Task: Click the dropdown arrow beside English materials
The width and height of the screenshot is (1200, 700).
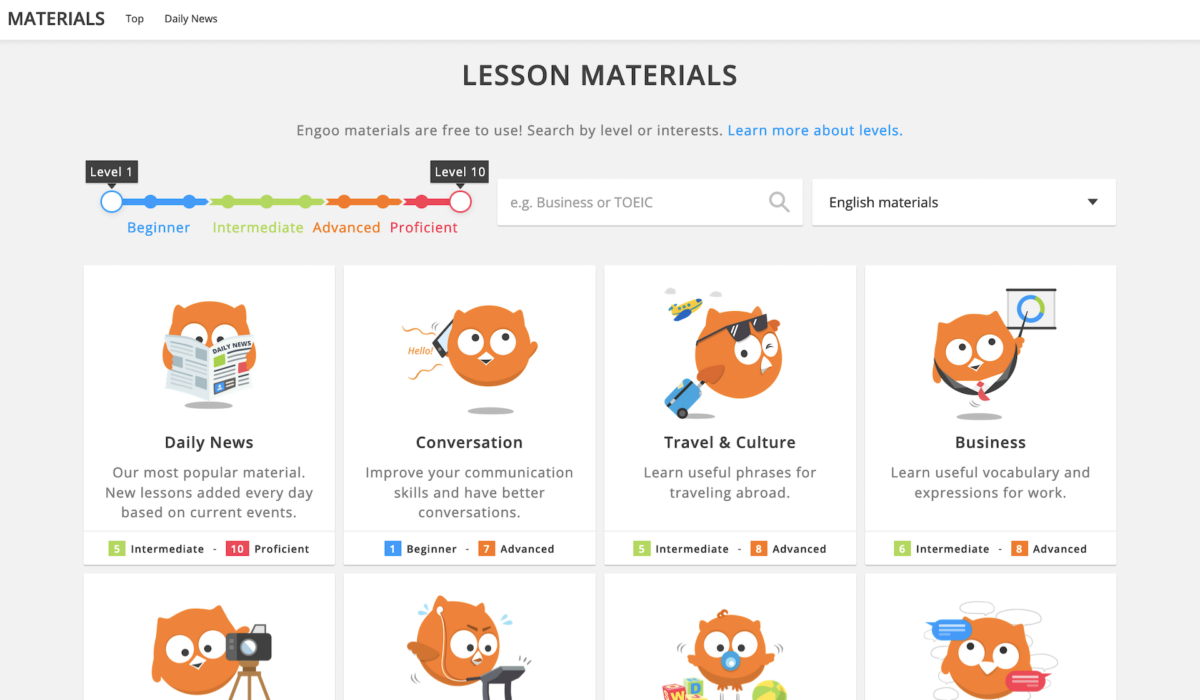Action: (1093, 202)
